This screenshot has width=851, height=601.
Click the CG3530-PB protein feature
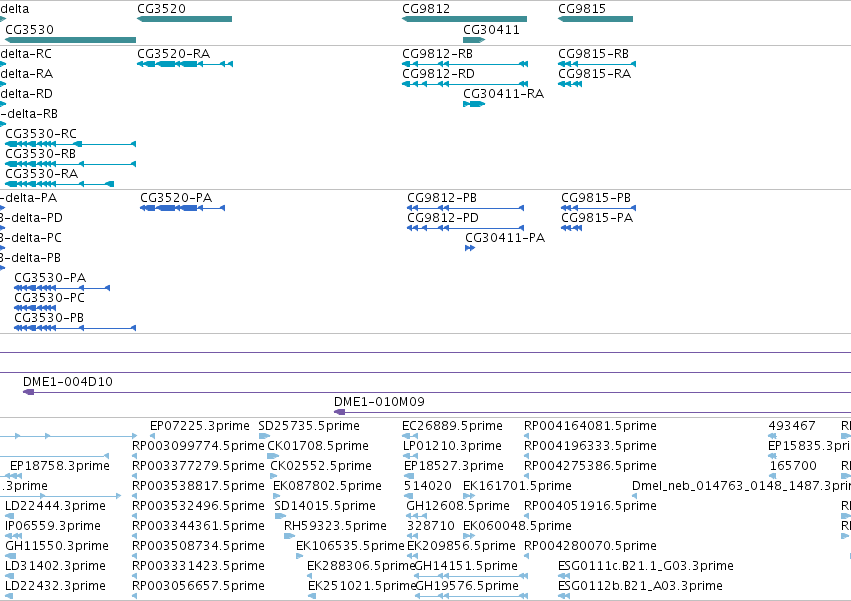point(75,328)
